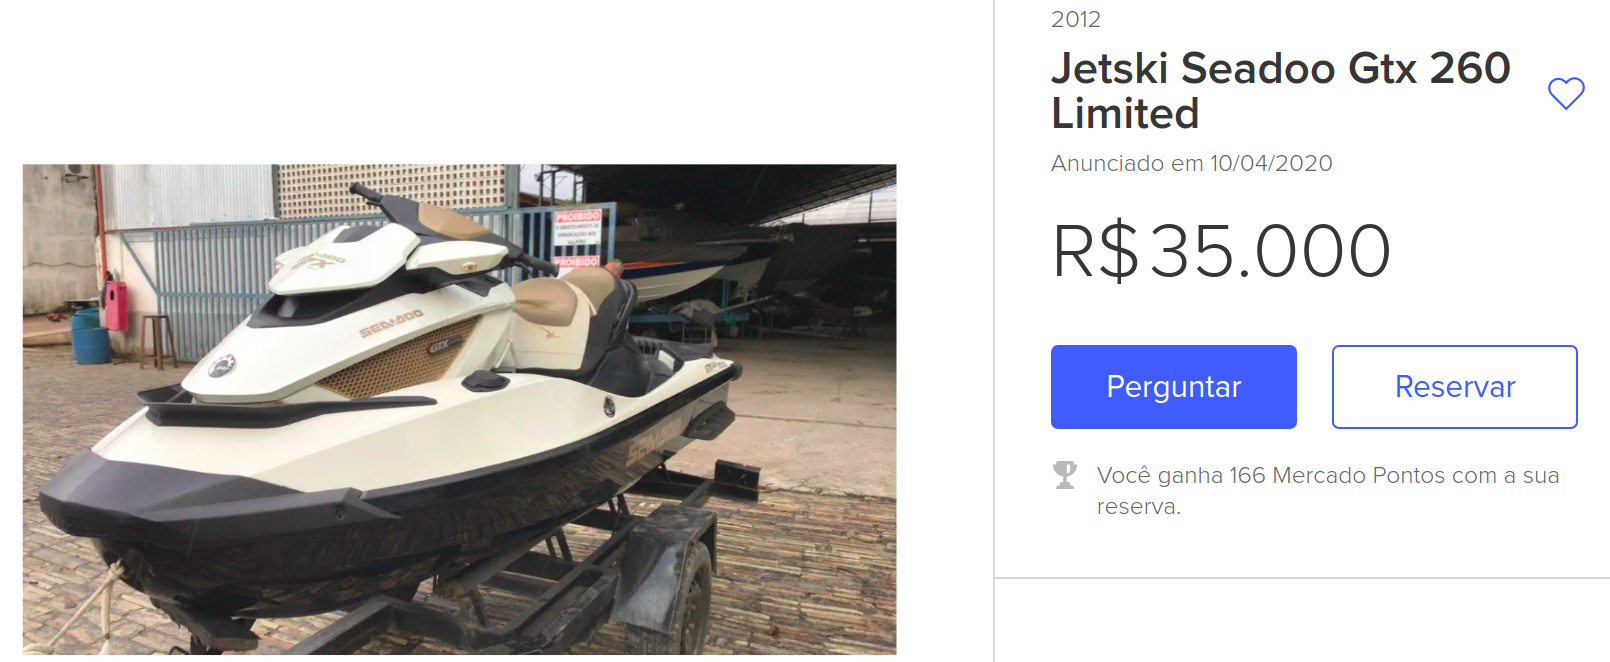The height and width of the screenshot is (662, 1610).
Task: Click the SEA-DOO lettering on the jetski hood
Action: (391, 322)
